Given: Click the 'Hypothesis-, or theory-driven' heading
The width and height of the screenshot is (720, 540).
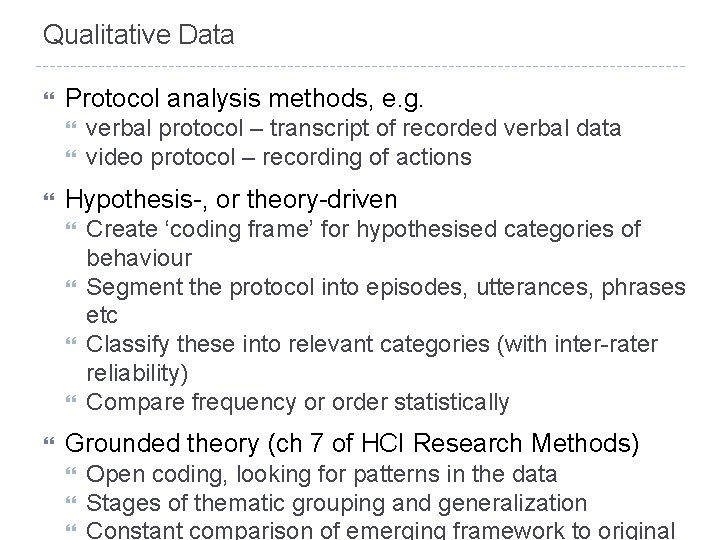Looking at the screenshot, I should click(x=231, y=200).
